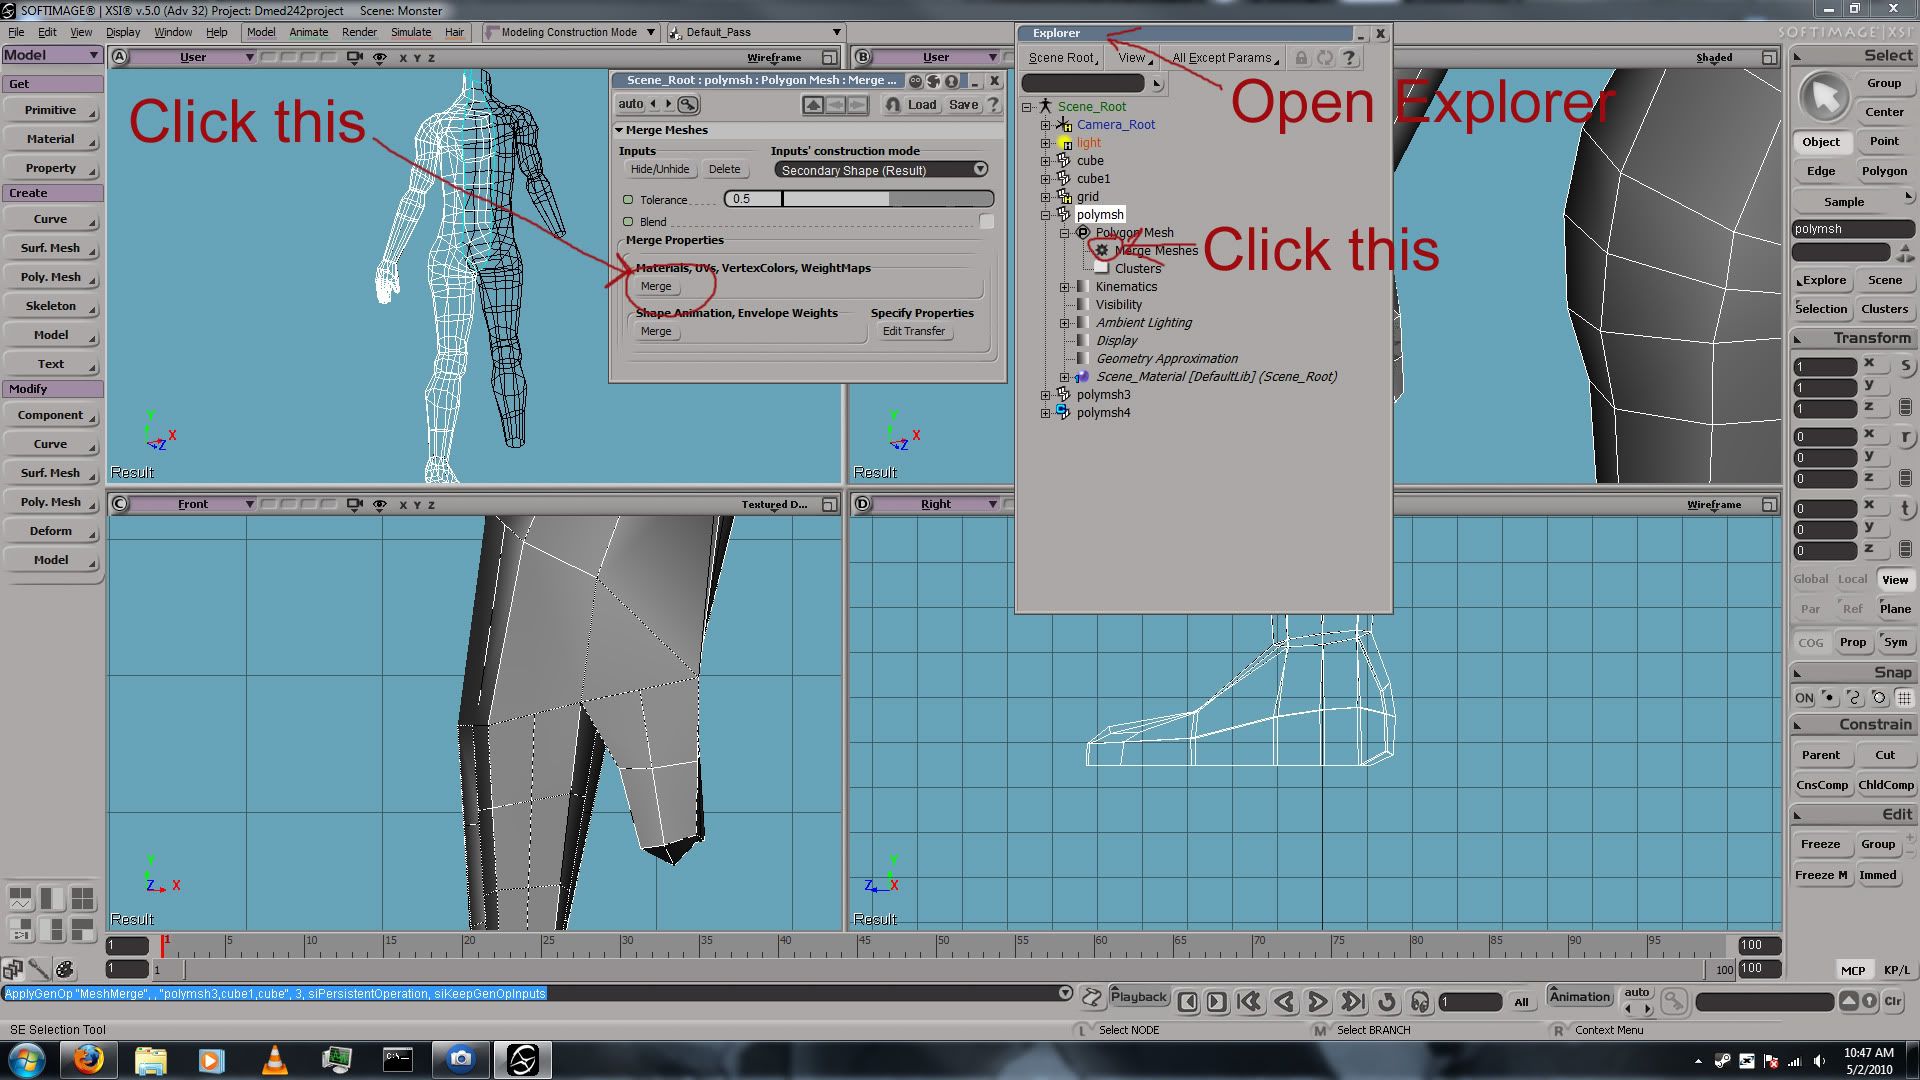Image resolution: width=1920 pixels, height=1080 pixels.
Task: Open help question mark in Merge Meshes editor
Action: pos(993,104)
